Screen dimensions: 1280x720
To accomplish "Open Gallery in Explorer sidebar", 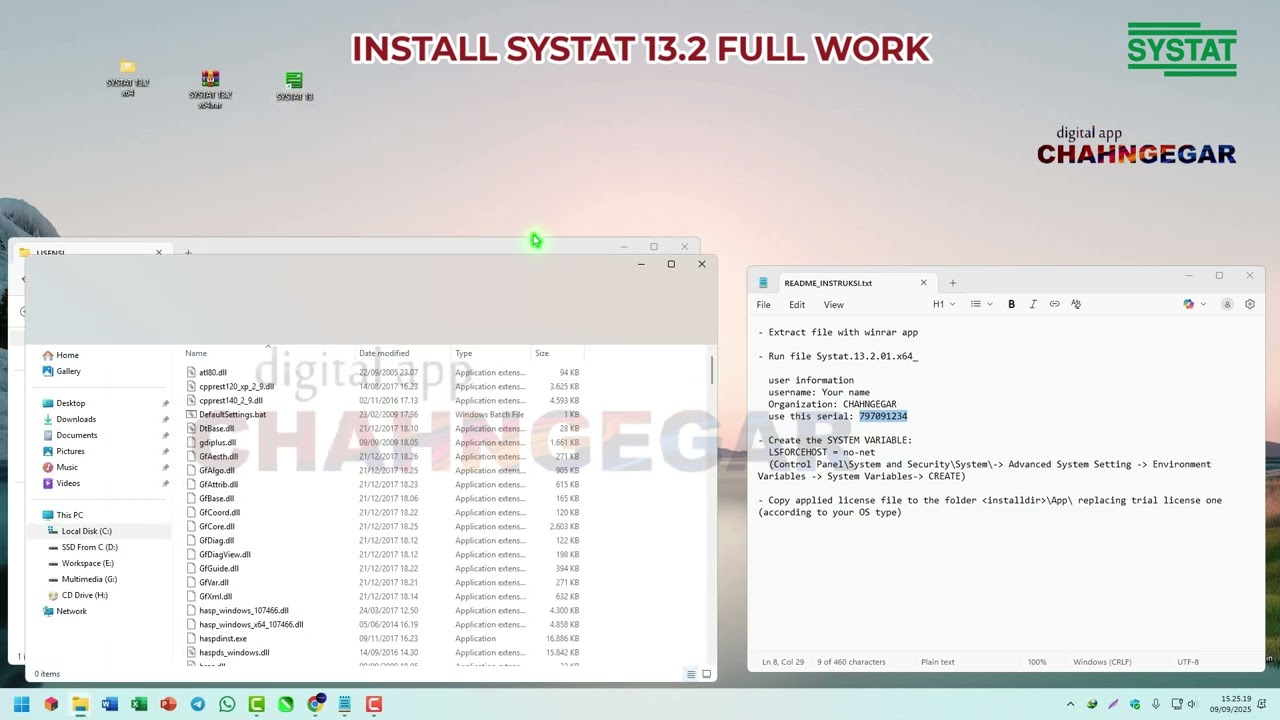I will [x=69, y=371].
